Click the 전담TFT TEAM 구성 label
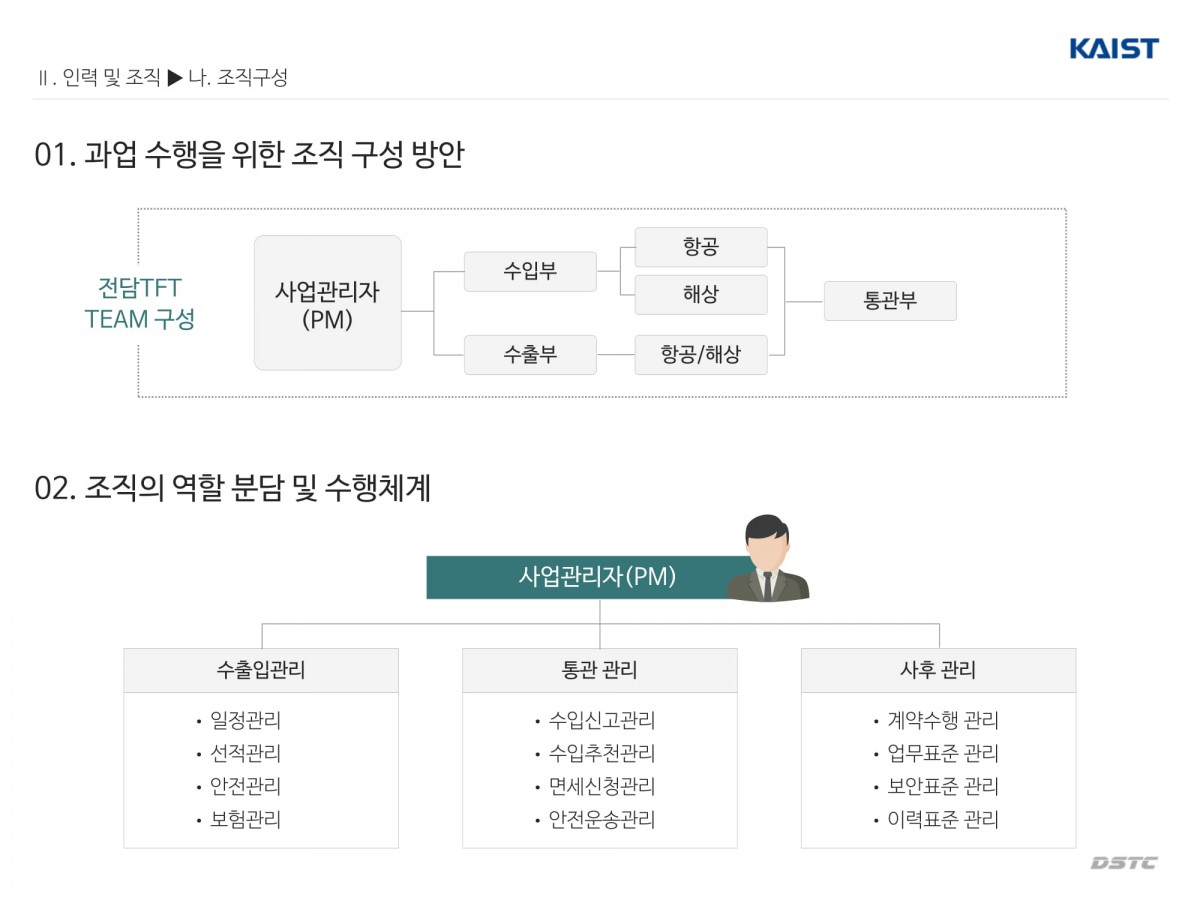The width and height of the screenshot is (1200, 900). [140, 303]
